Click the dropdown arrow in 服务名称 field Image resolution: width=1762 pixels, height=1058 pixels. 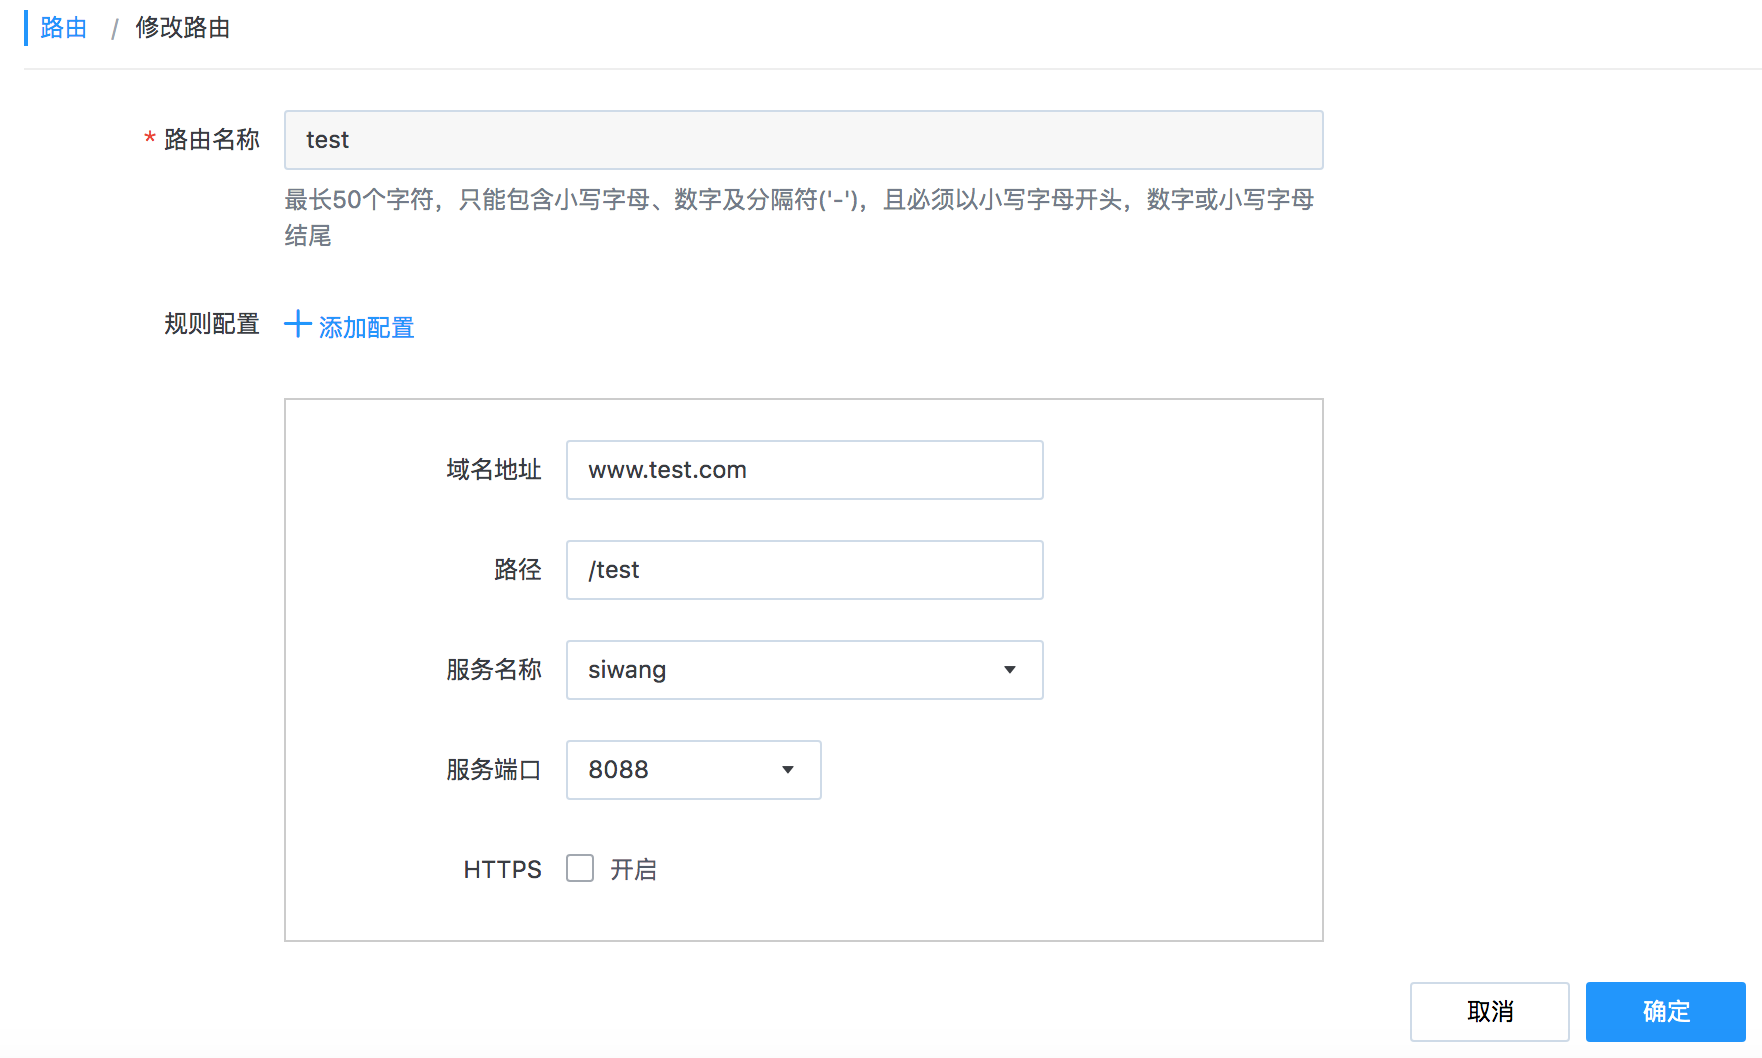(1010, 670)
